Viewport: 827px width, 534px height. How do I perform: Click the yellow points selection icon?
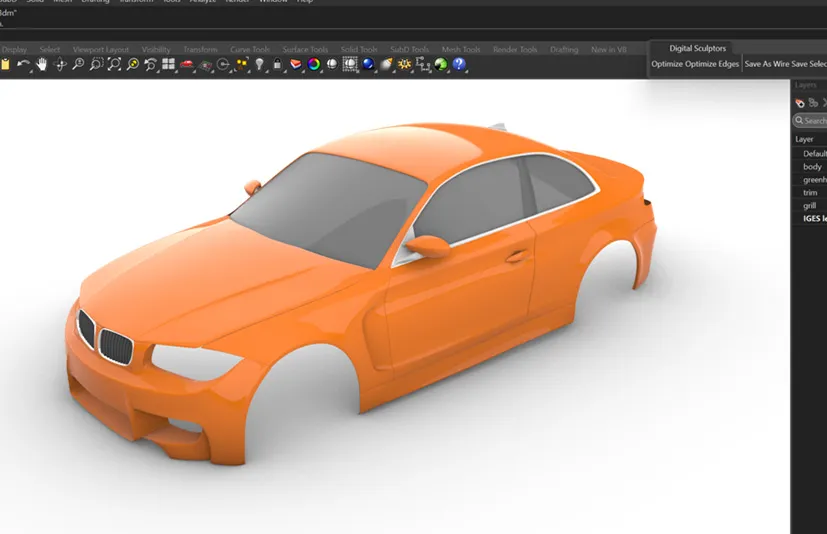tap(242, 64)
